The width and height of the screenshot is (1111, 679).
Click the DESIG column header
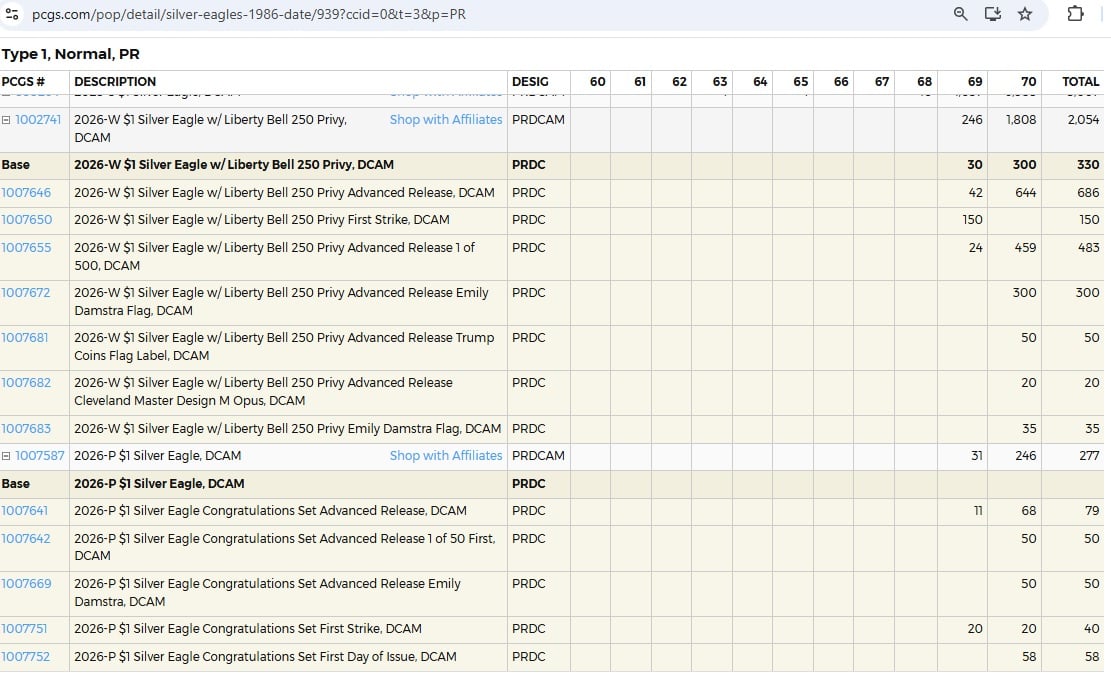530,82
